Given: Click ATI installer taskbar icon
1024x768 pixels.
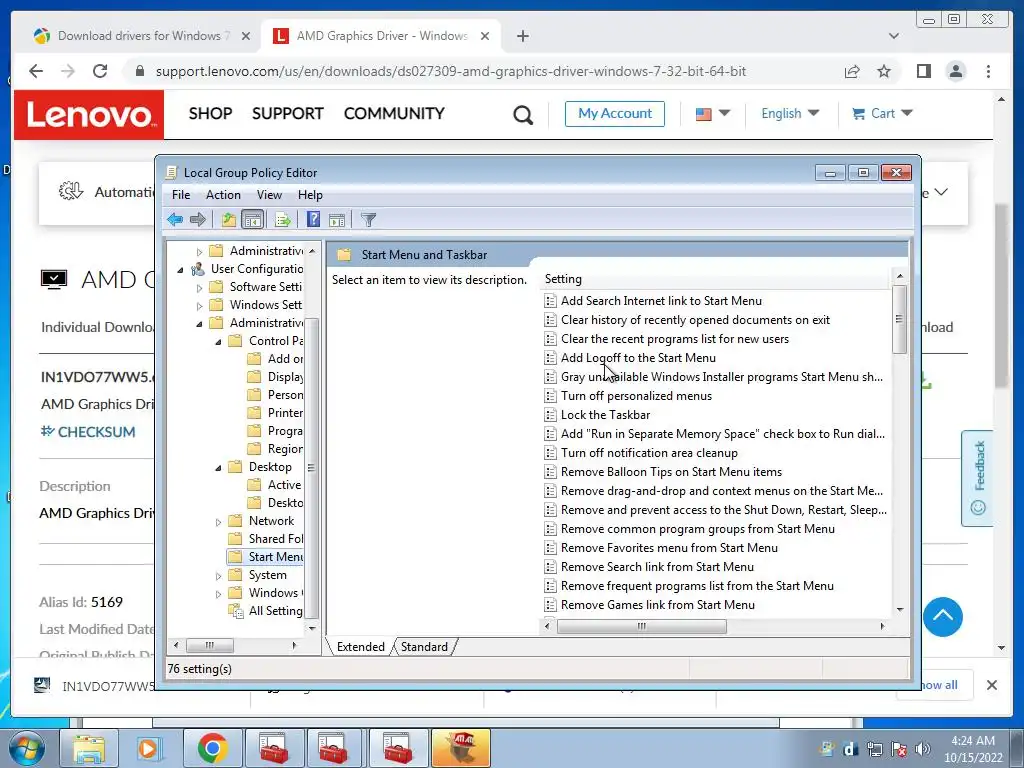Looking at the screenshot, I should tap(460, 748).
